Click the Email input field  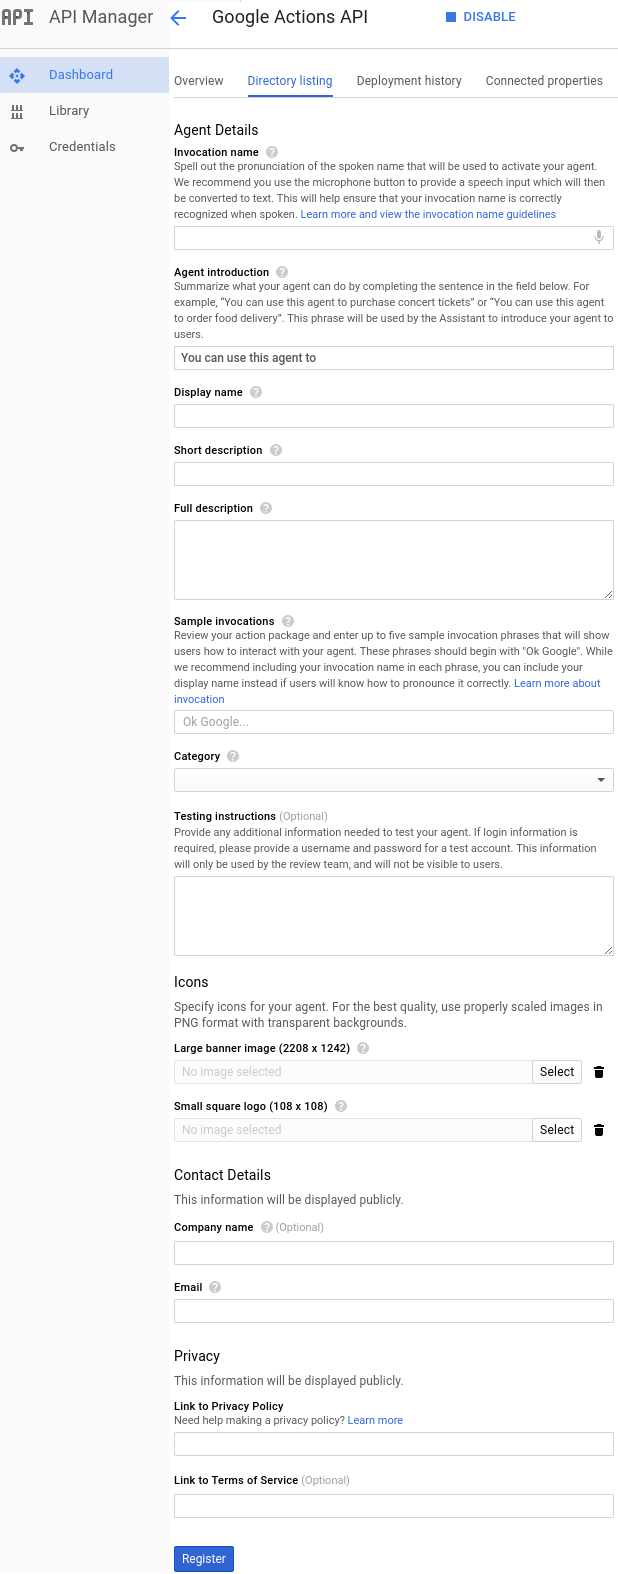pos(394,1311)
